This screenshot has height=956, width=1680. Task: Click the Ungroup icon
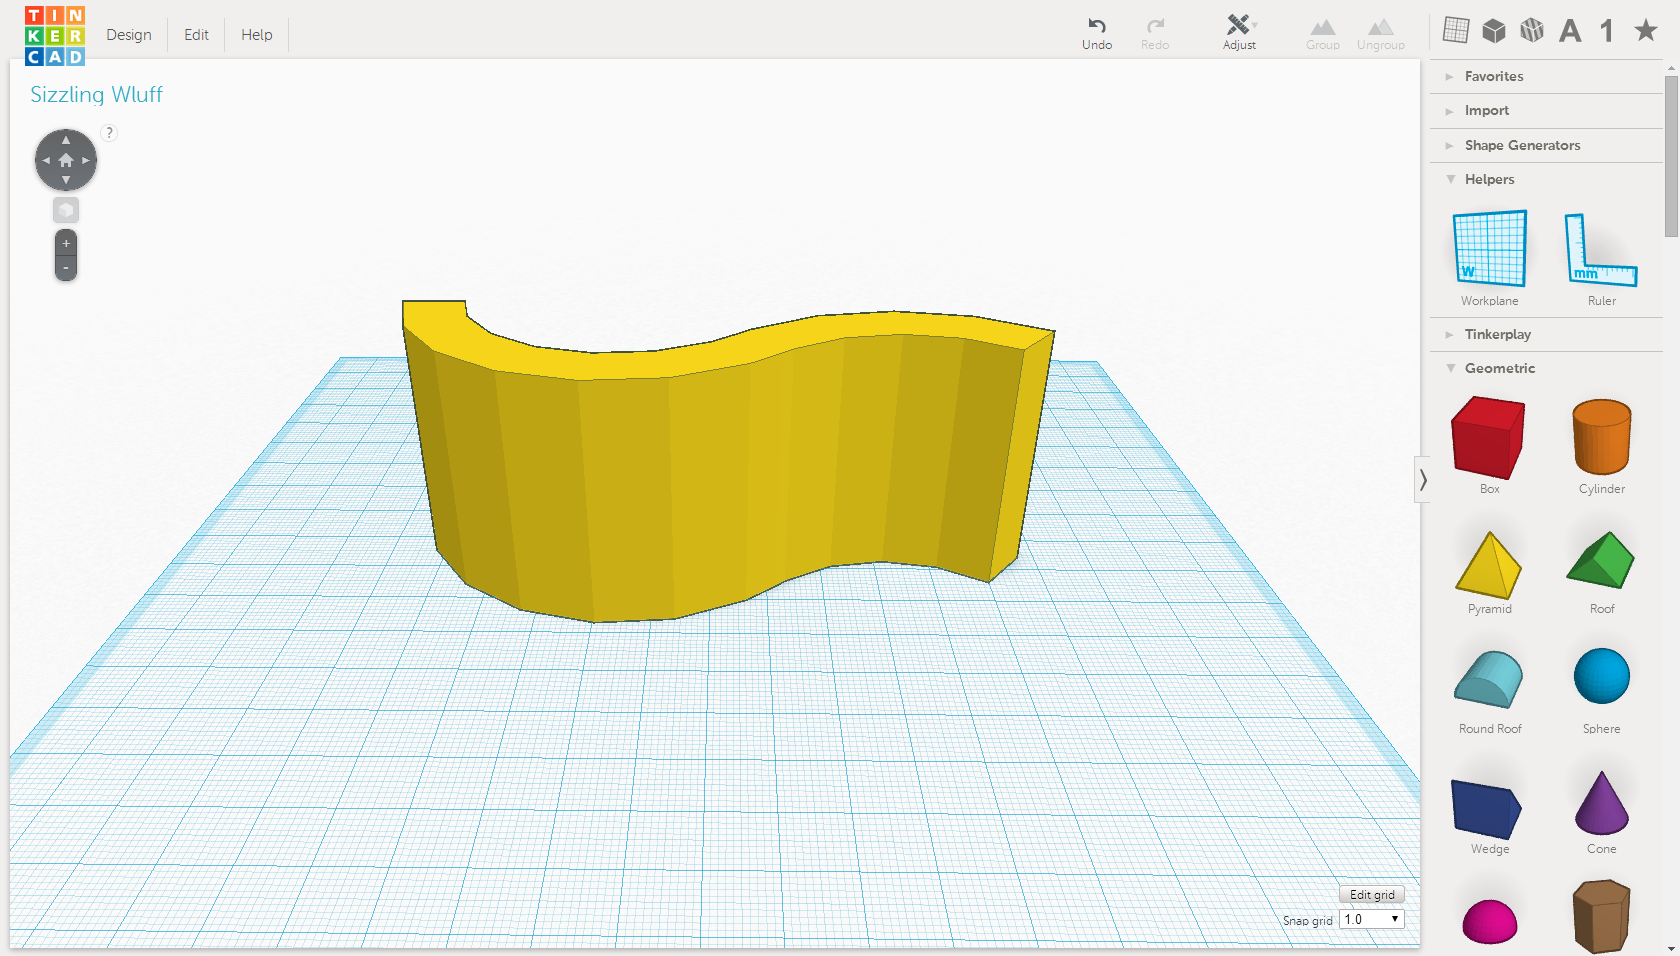click(1381, 31)
